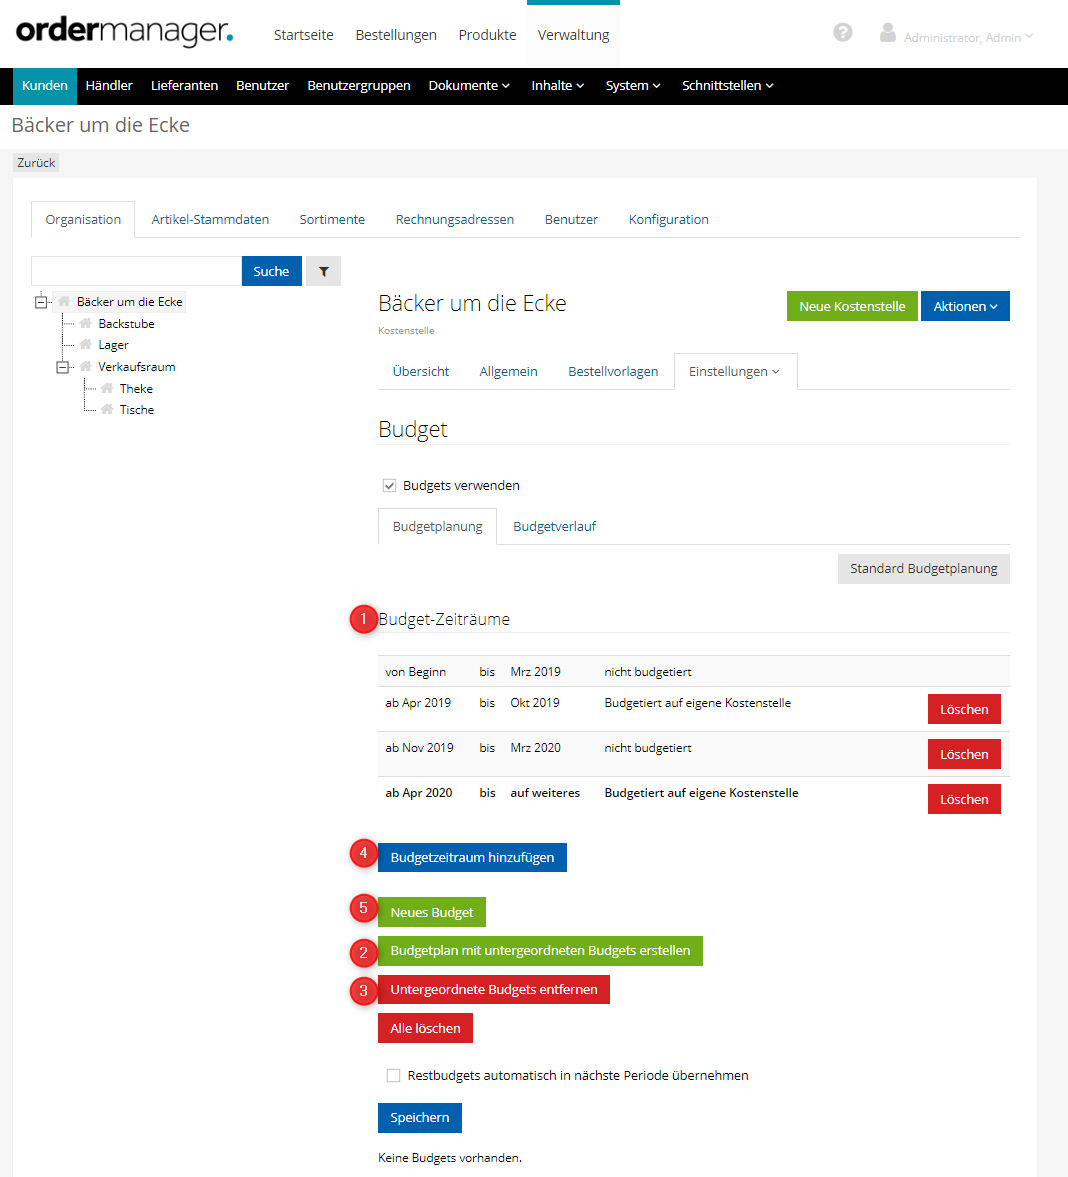Delete the Apr 2019 budget period
The height and width of the screenshot is (1177, 1068).
[963, 710]
